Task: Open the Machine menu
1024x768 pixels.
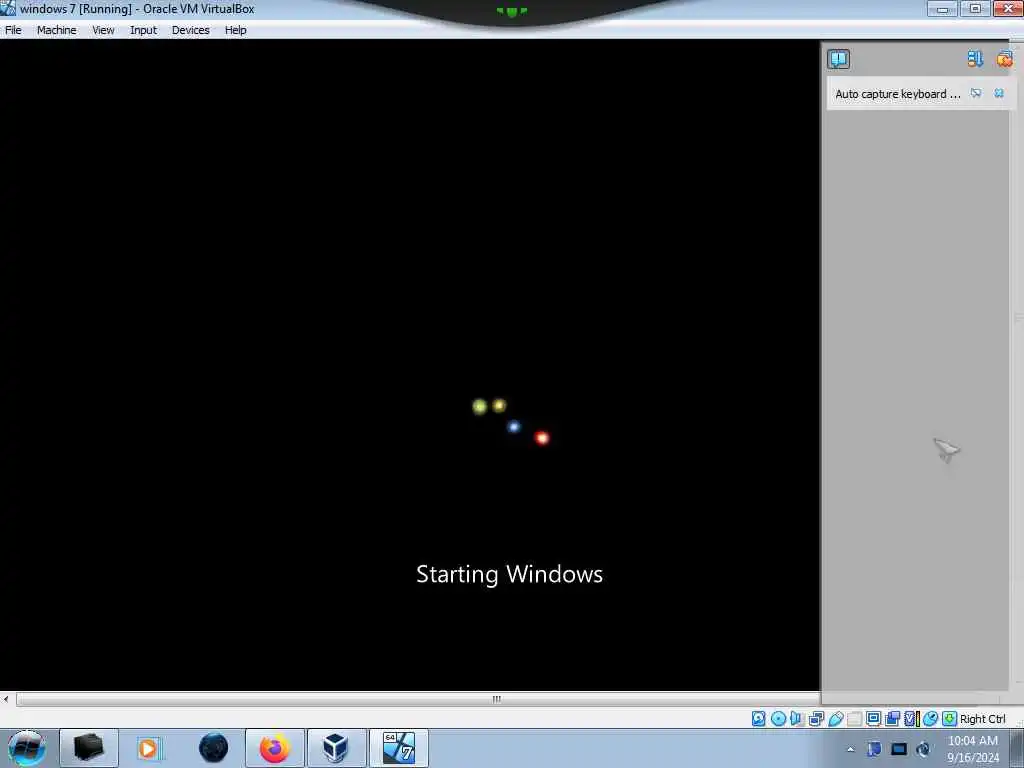Action: [56, 30]
